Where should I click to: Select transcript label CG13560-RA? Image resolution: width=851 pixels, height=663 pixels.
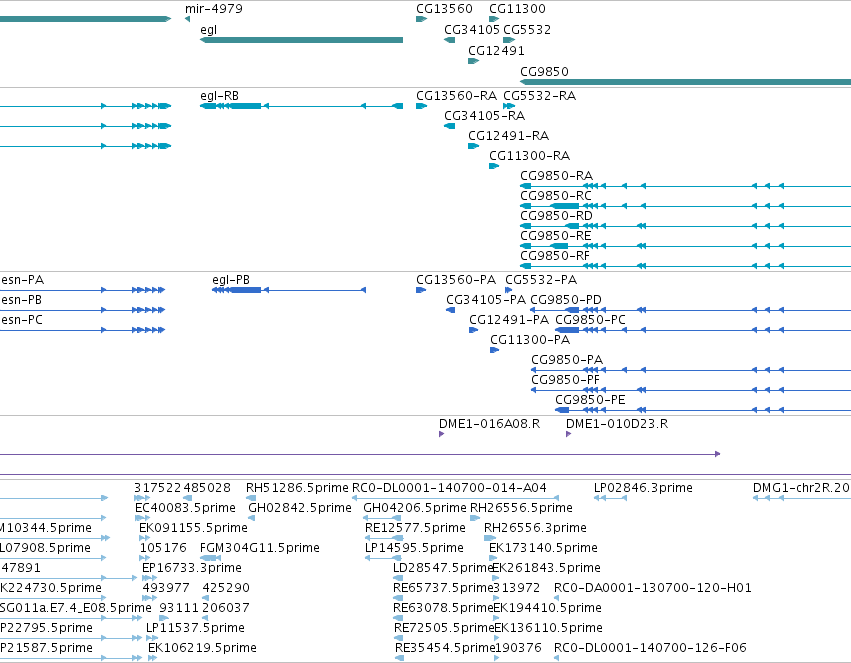[456, 96]
